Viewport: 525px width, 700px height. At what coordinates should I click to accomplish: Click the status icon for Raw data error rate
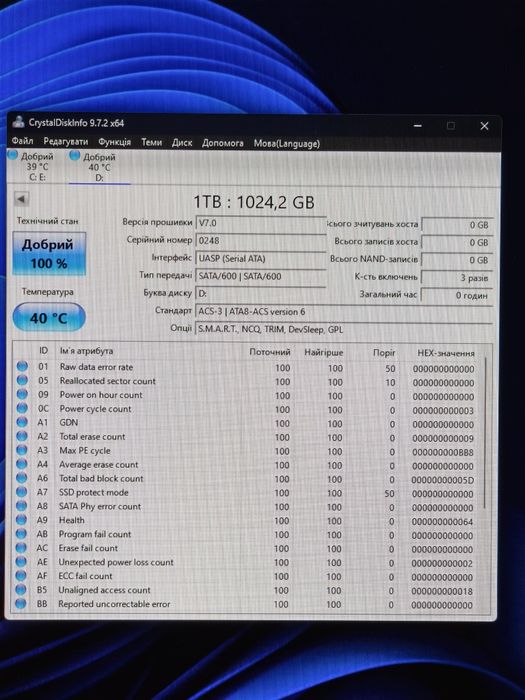[22, 367]
